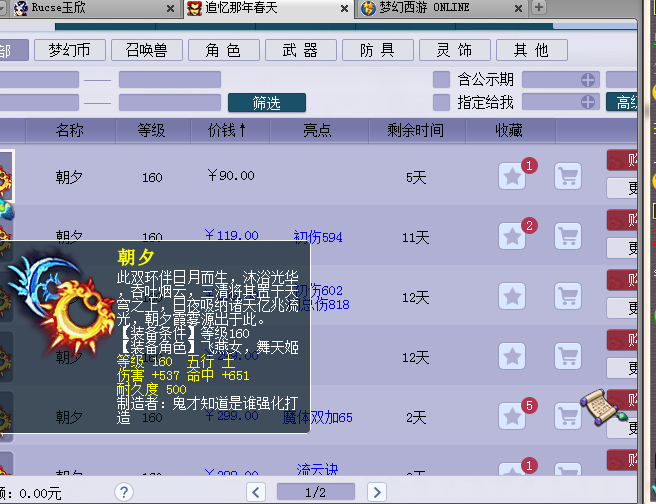656x504 pixels.
Task: Click the 等级 column header
Action: click(x=152, y=131)
